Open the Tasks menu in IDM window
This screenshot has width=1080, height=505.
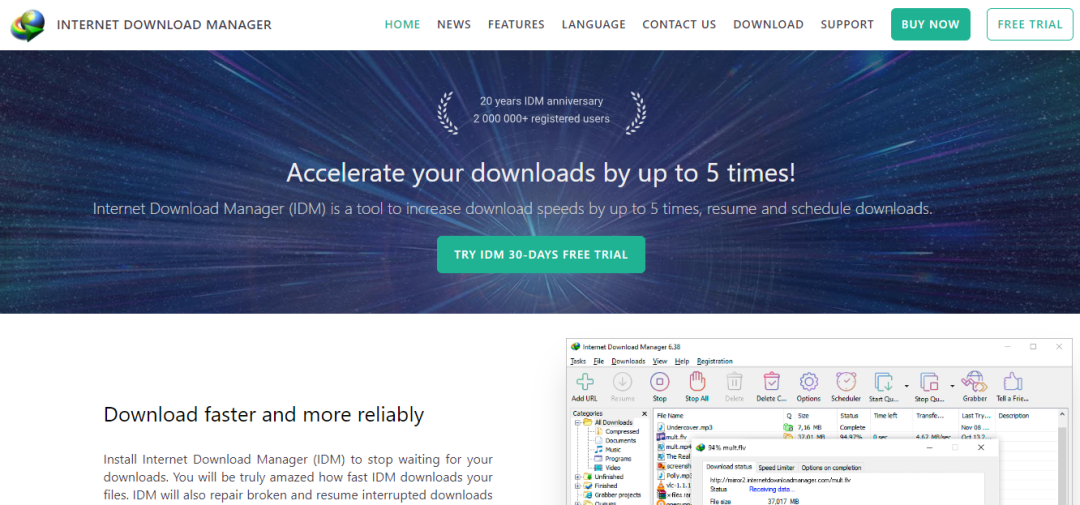click(578, 361)
